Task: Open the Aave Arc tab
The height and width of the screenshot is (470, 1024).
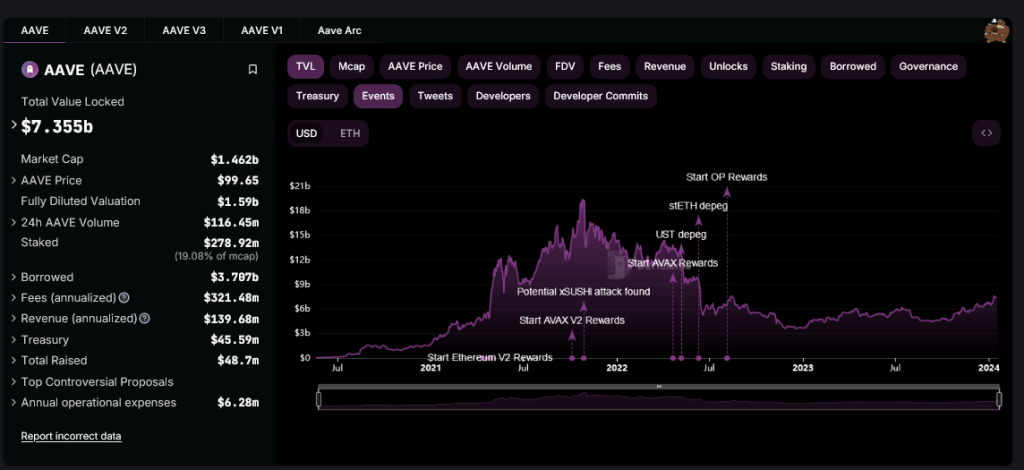Action: point(340,30)
